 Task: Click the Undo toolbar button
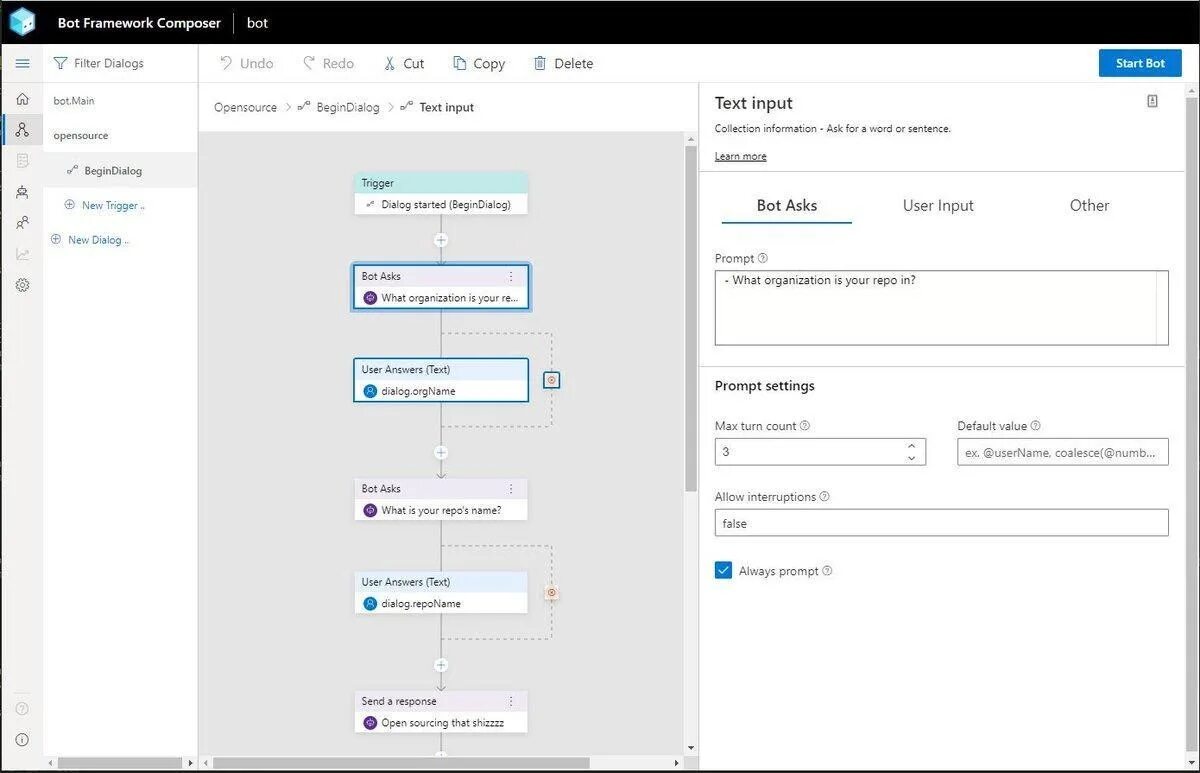pyautogui.click(x=246, y=63)
